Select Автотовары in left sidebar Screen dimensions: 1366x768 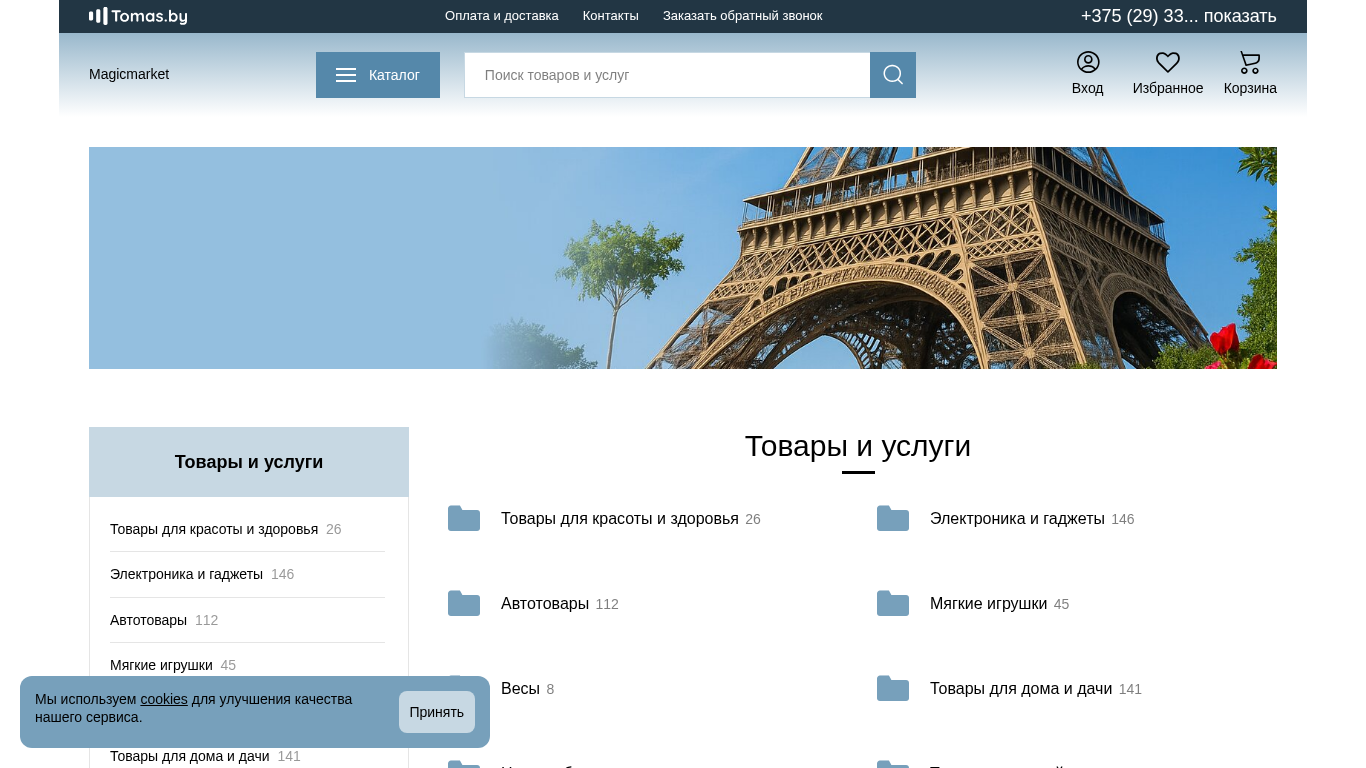click(x=148, y=620)
